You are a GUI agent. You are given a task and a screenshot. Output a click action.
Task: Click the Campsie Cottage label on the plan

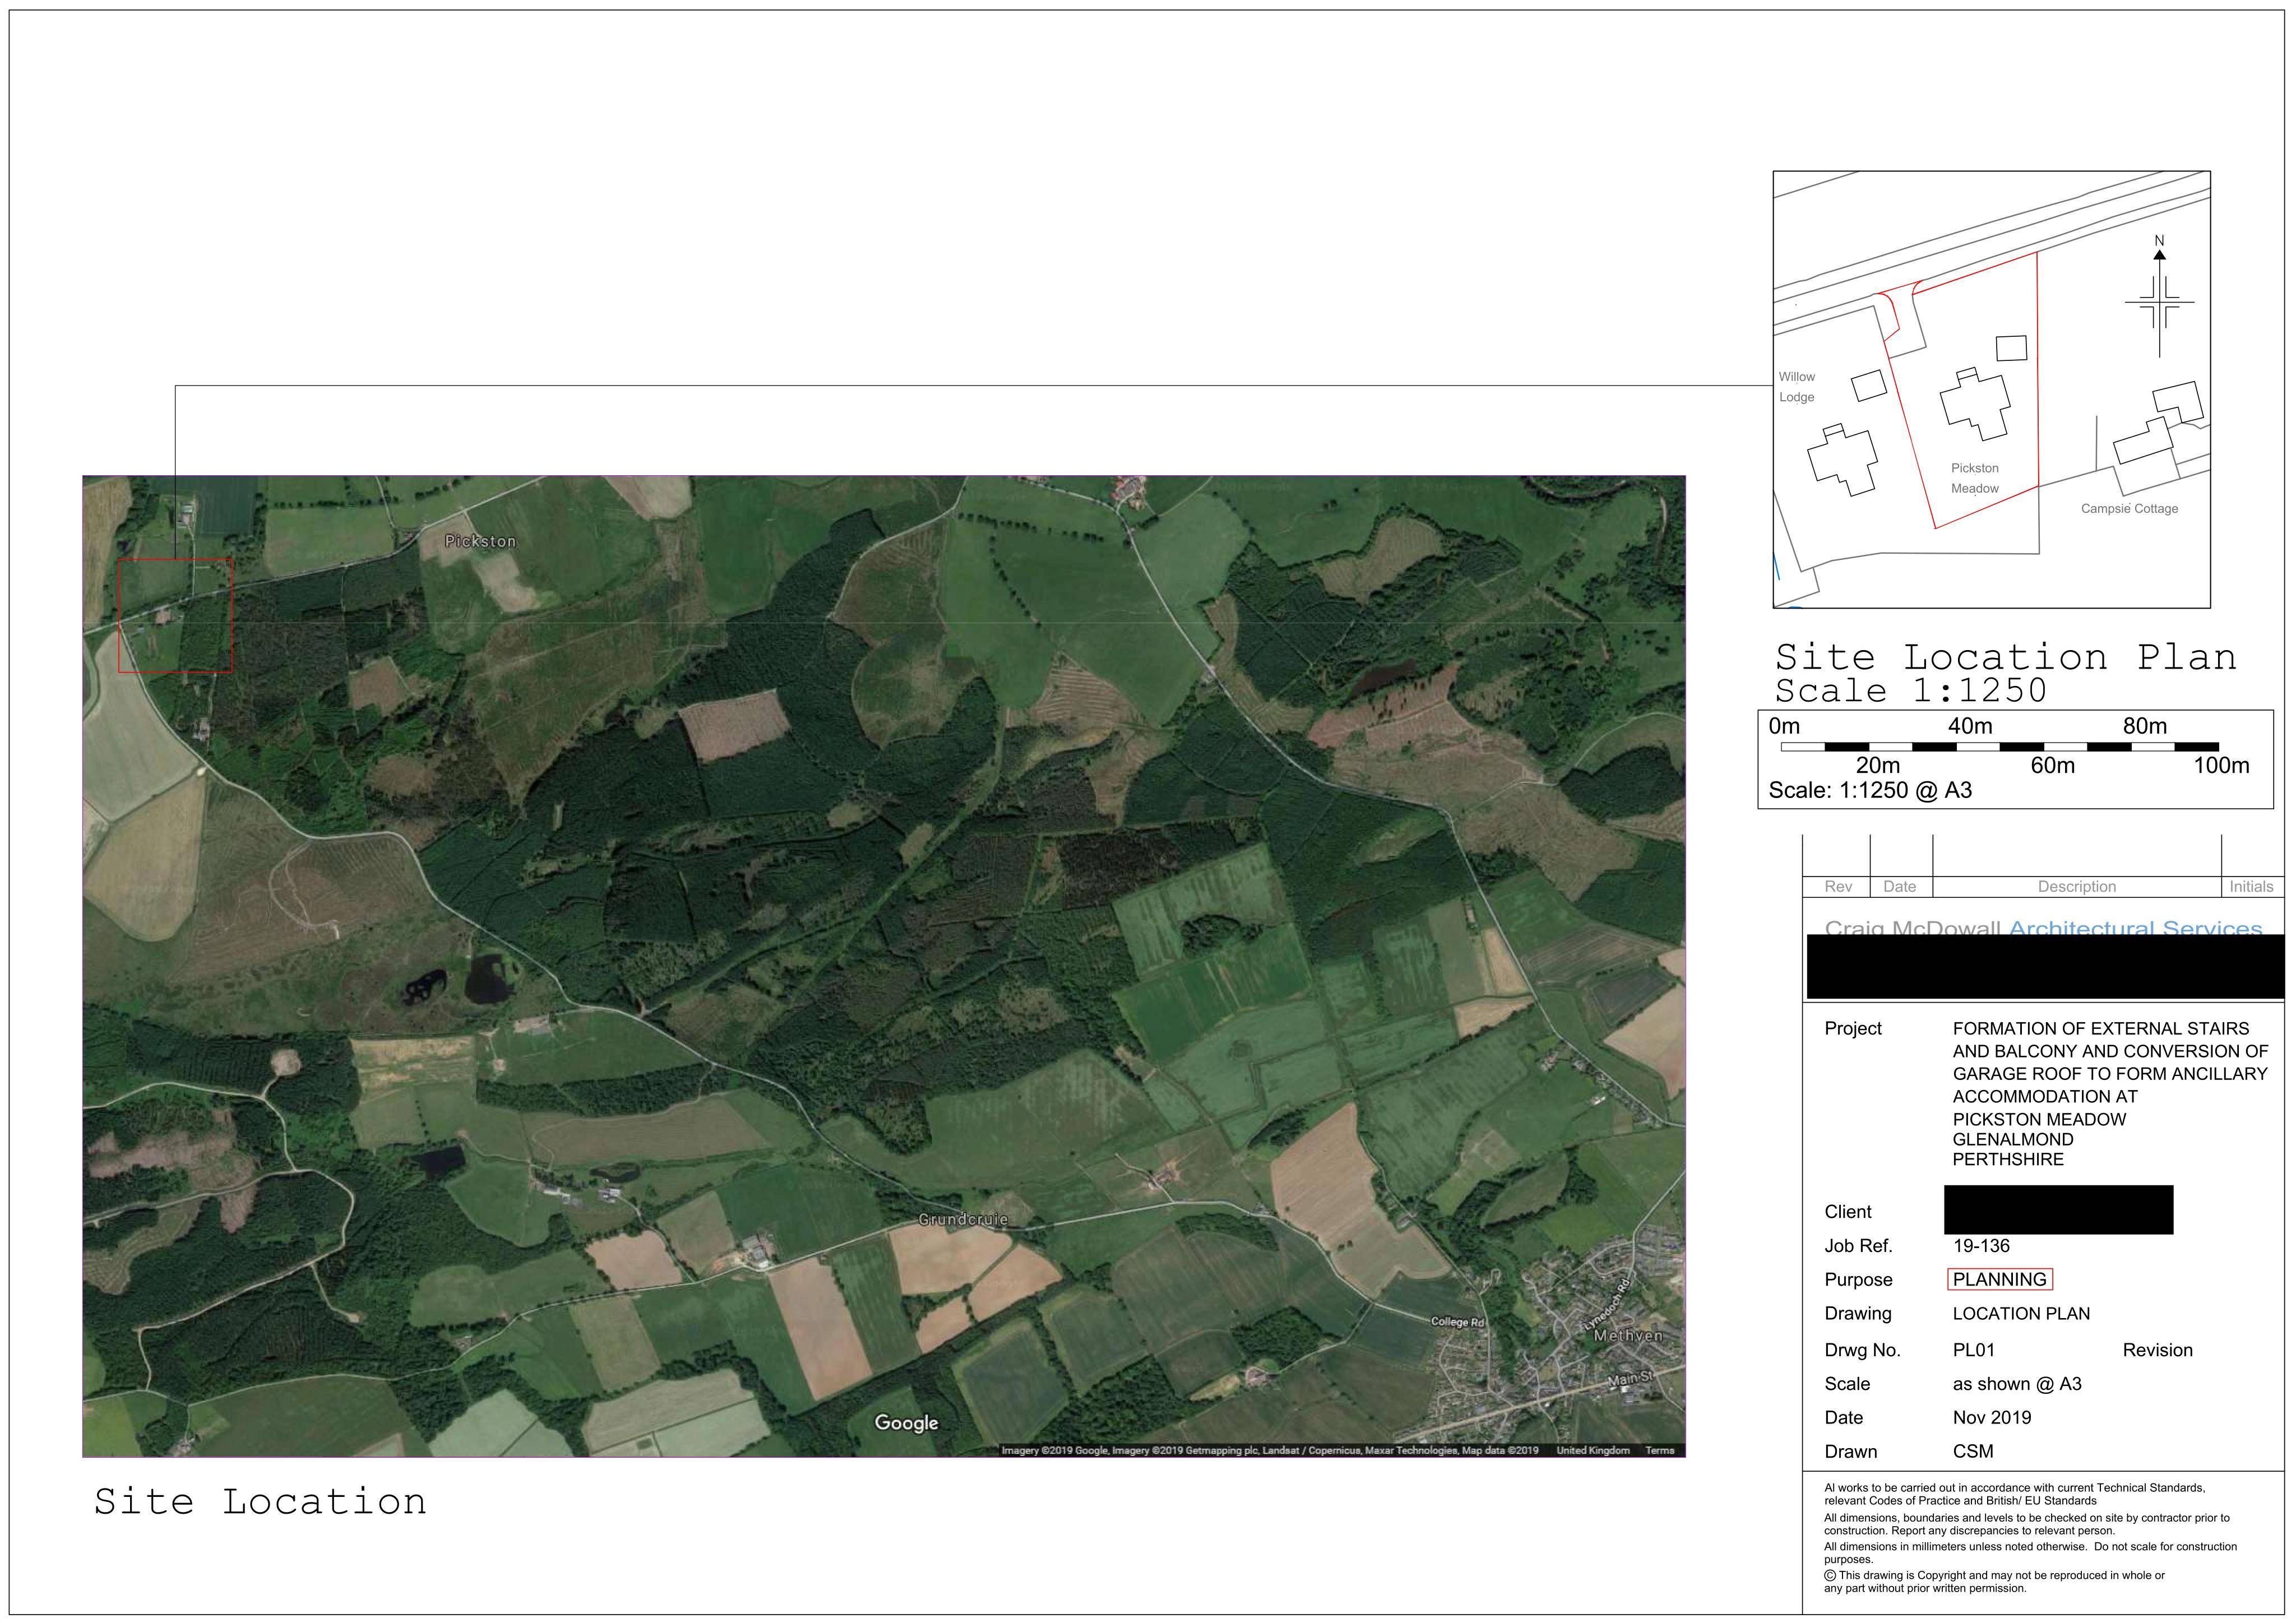coord(2129,509)
